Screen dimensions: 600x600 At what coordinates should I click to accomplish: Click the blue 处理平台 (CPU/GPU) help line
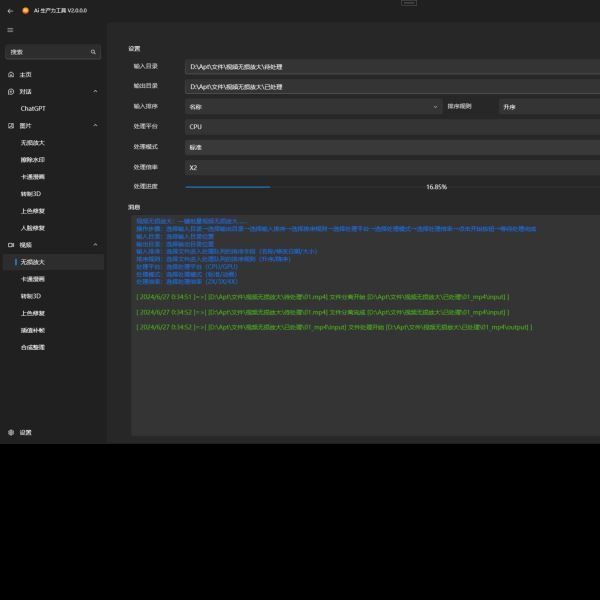(x=187, y=267)
